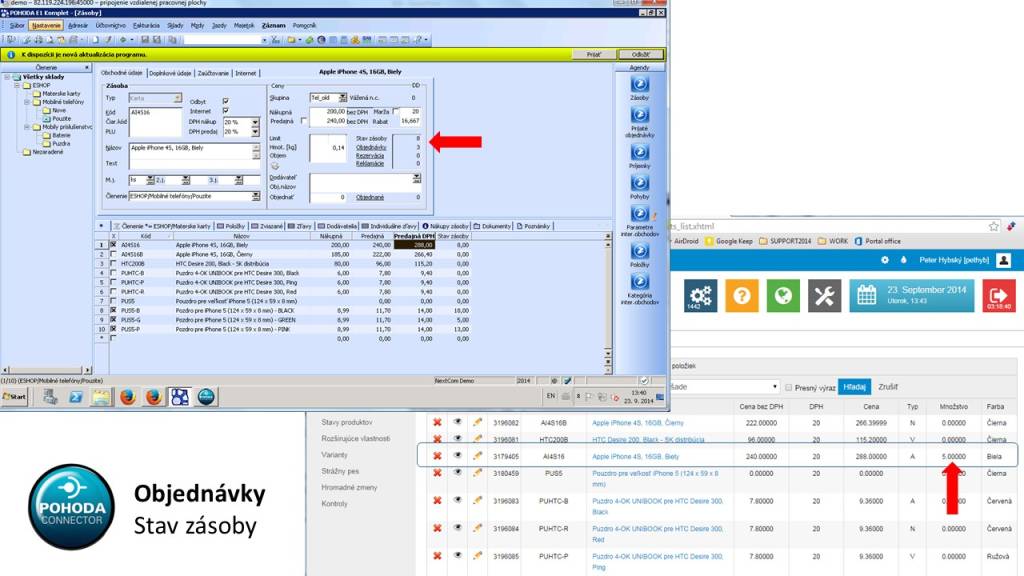Click the orange question mark help tile

point(742,295)
